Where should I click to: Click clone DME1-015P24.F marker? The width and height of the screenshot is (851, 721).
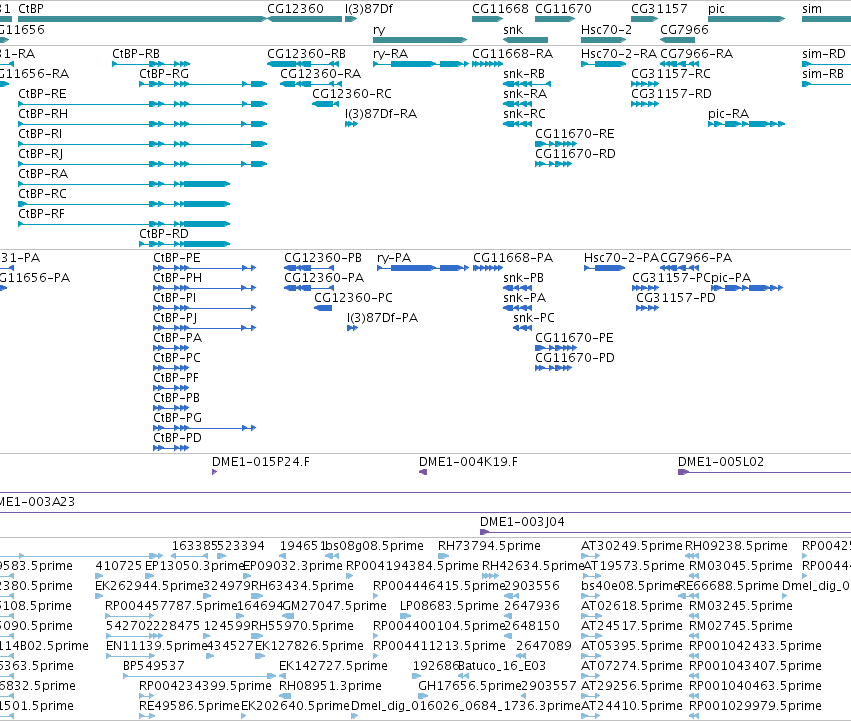click(214, 472)
